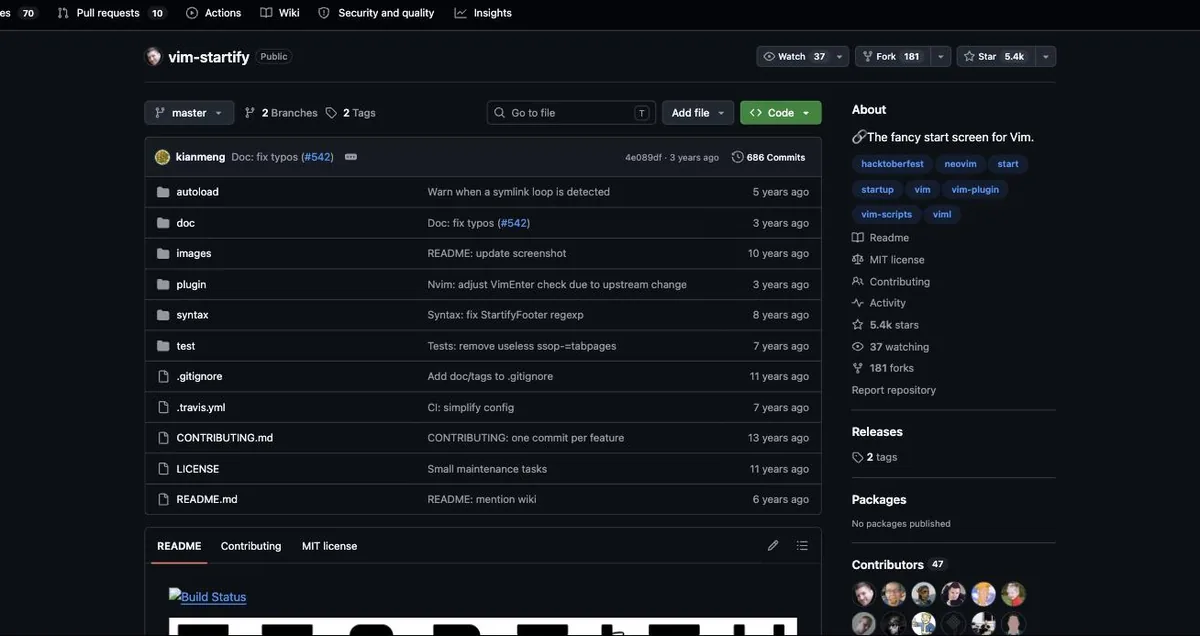Expand the Fork options dropdown arrow
This screenshot has width=1200, height=636.
pyautogui.click(x=940, y=57)
